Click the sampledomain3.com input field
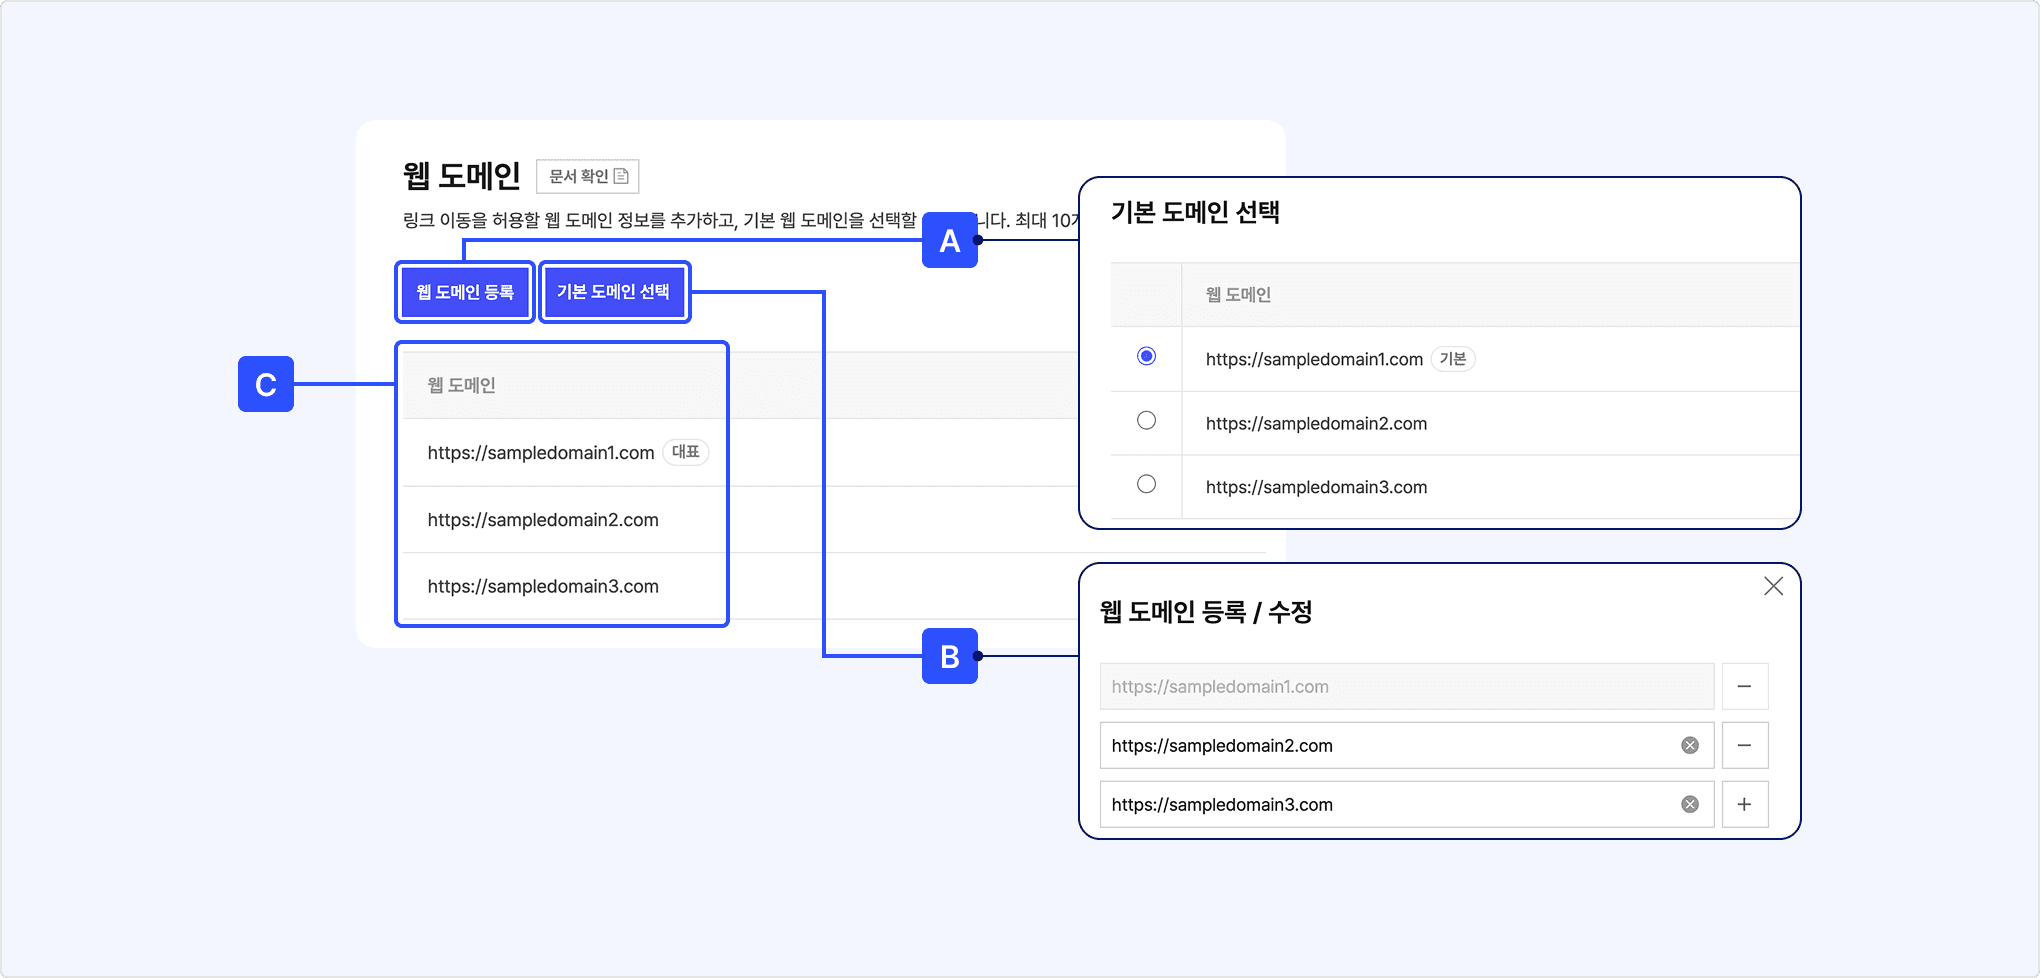 (1380, 805)
